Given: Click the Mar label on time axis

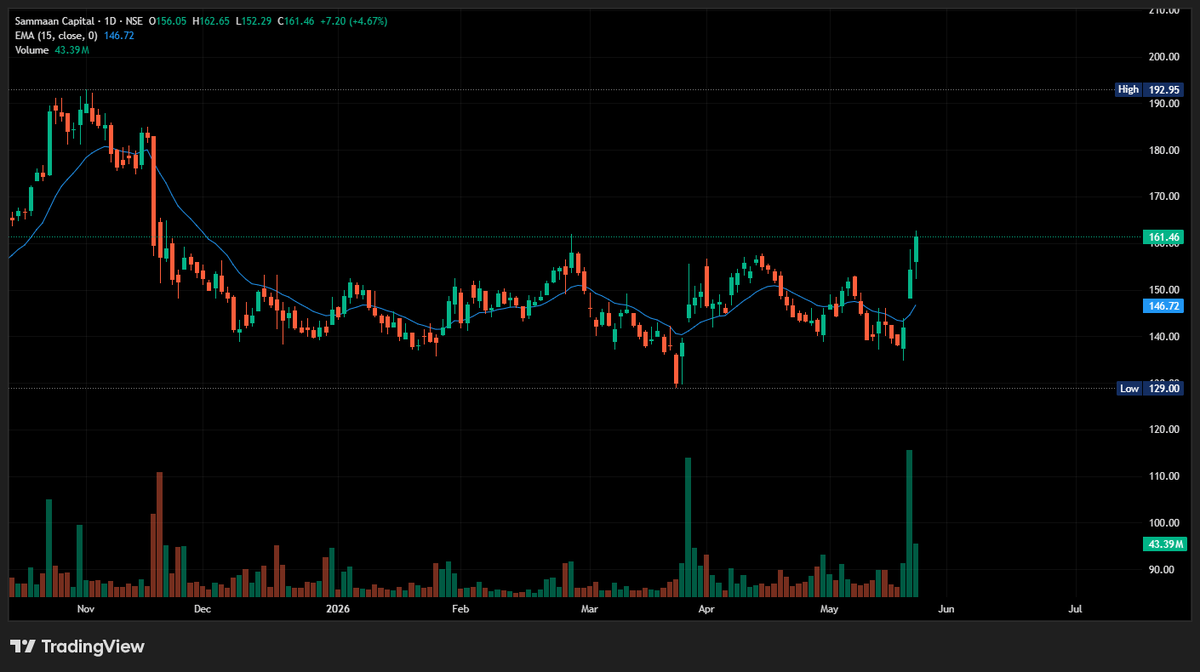Looking at the screenshot, I should pos(589,608).
